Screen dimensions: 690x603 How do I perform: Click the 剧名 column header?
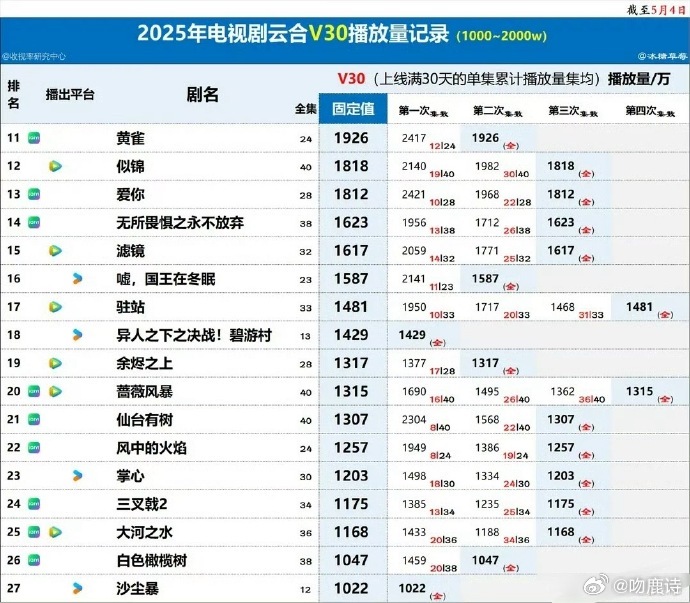pyautogui.click(x=202, y=95)
